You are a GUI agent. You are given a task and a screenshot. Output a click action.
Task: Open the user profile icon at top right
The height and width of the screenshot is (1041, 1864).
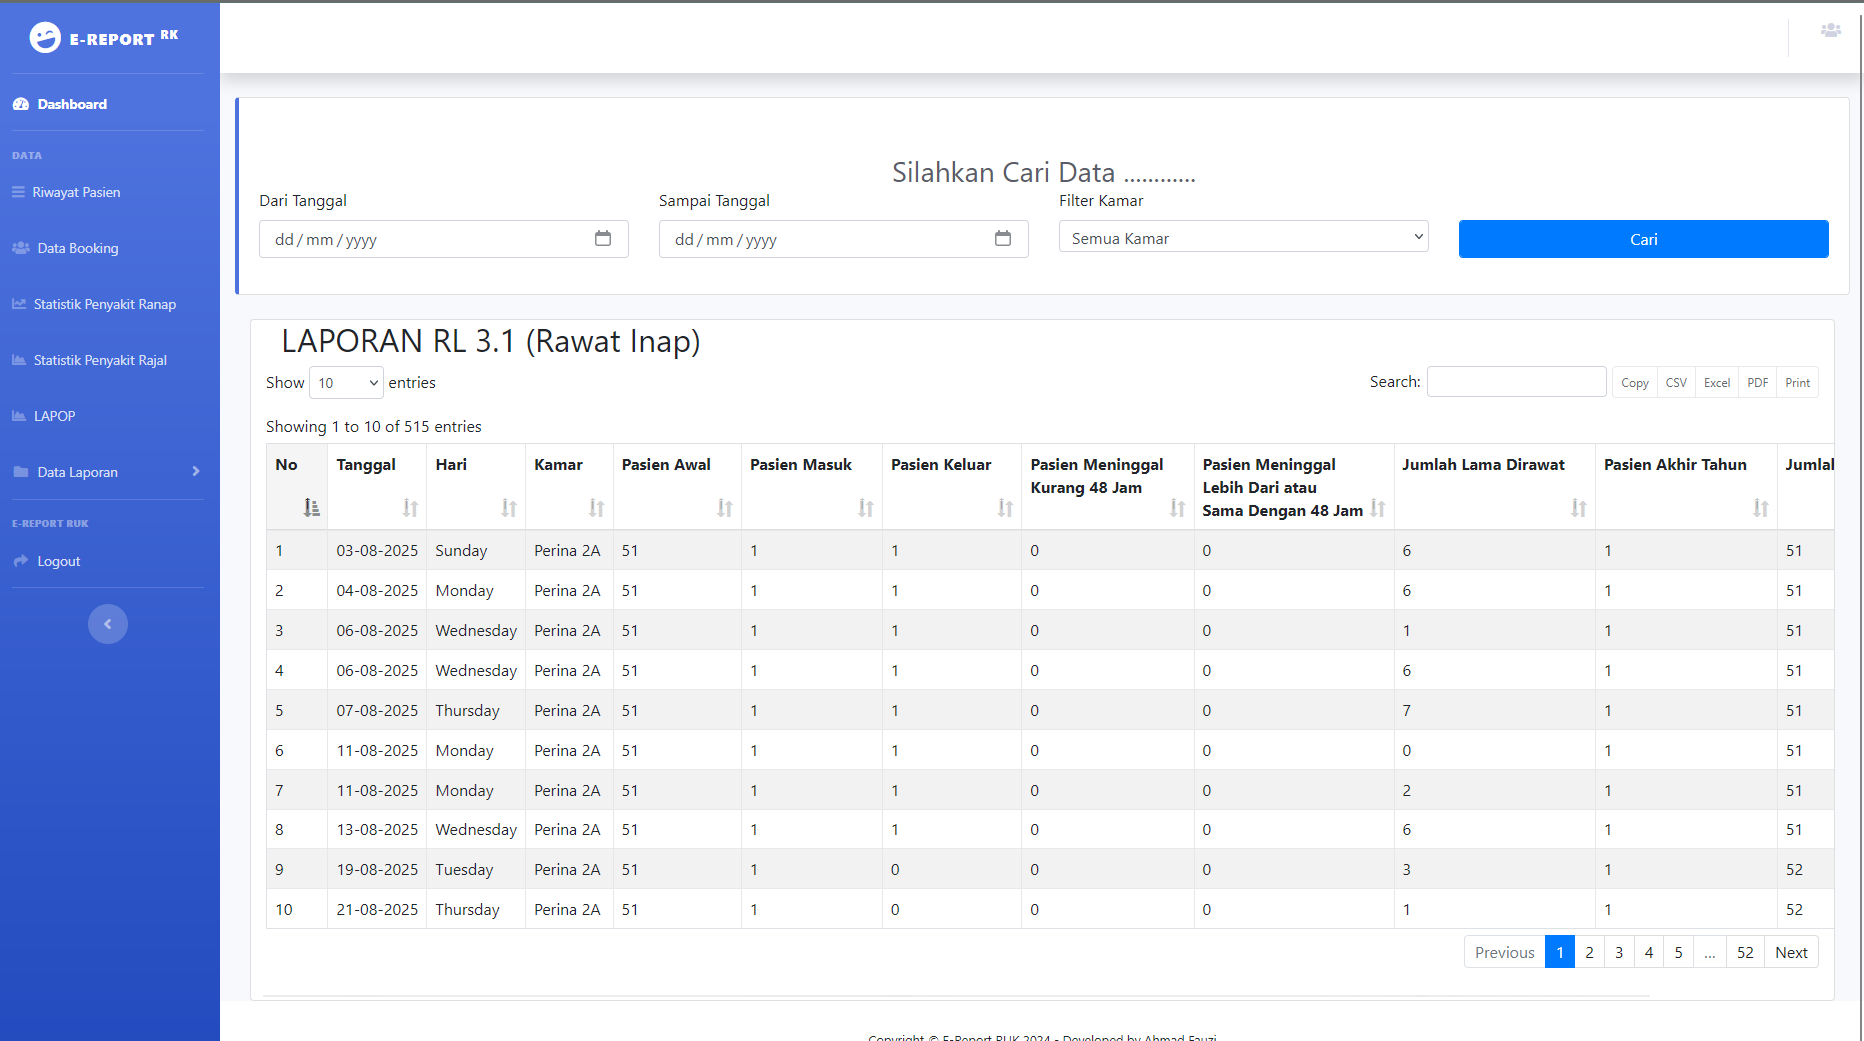pos(1830,31)
